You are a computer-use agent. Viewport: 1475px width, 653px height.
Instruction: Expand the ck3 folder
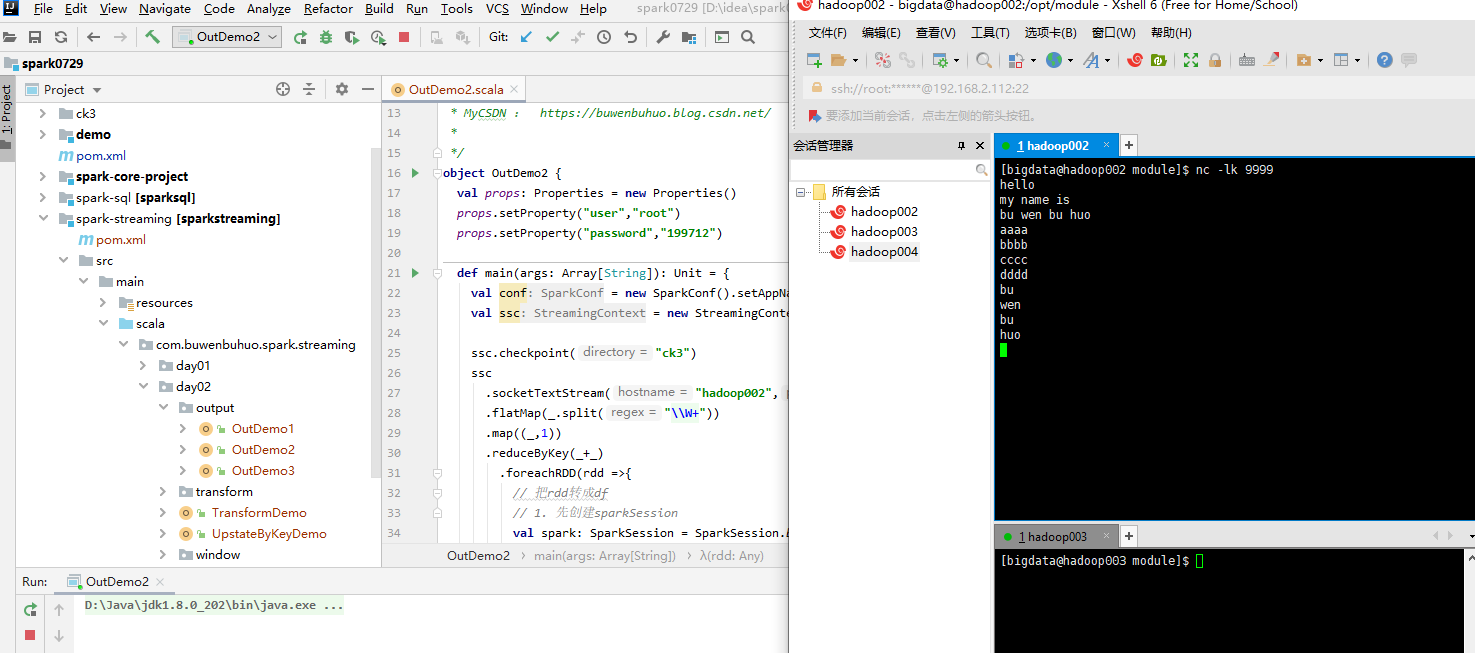(x=43, y=114)
